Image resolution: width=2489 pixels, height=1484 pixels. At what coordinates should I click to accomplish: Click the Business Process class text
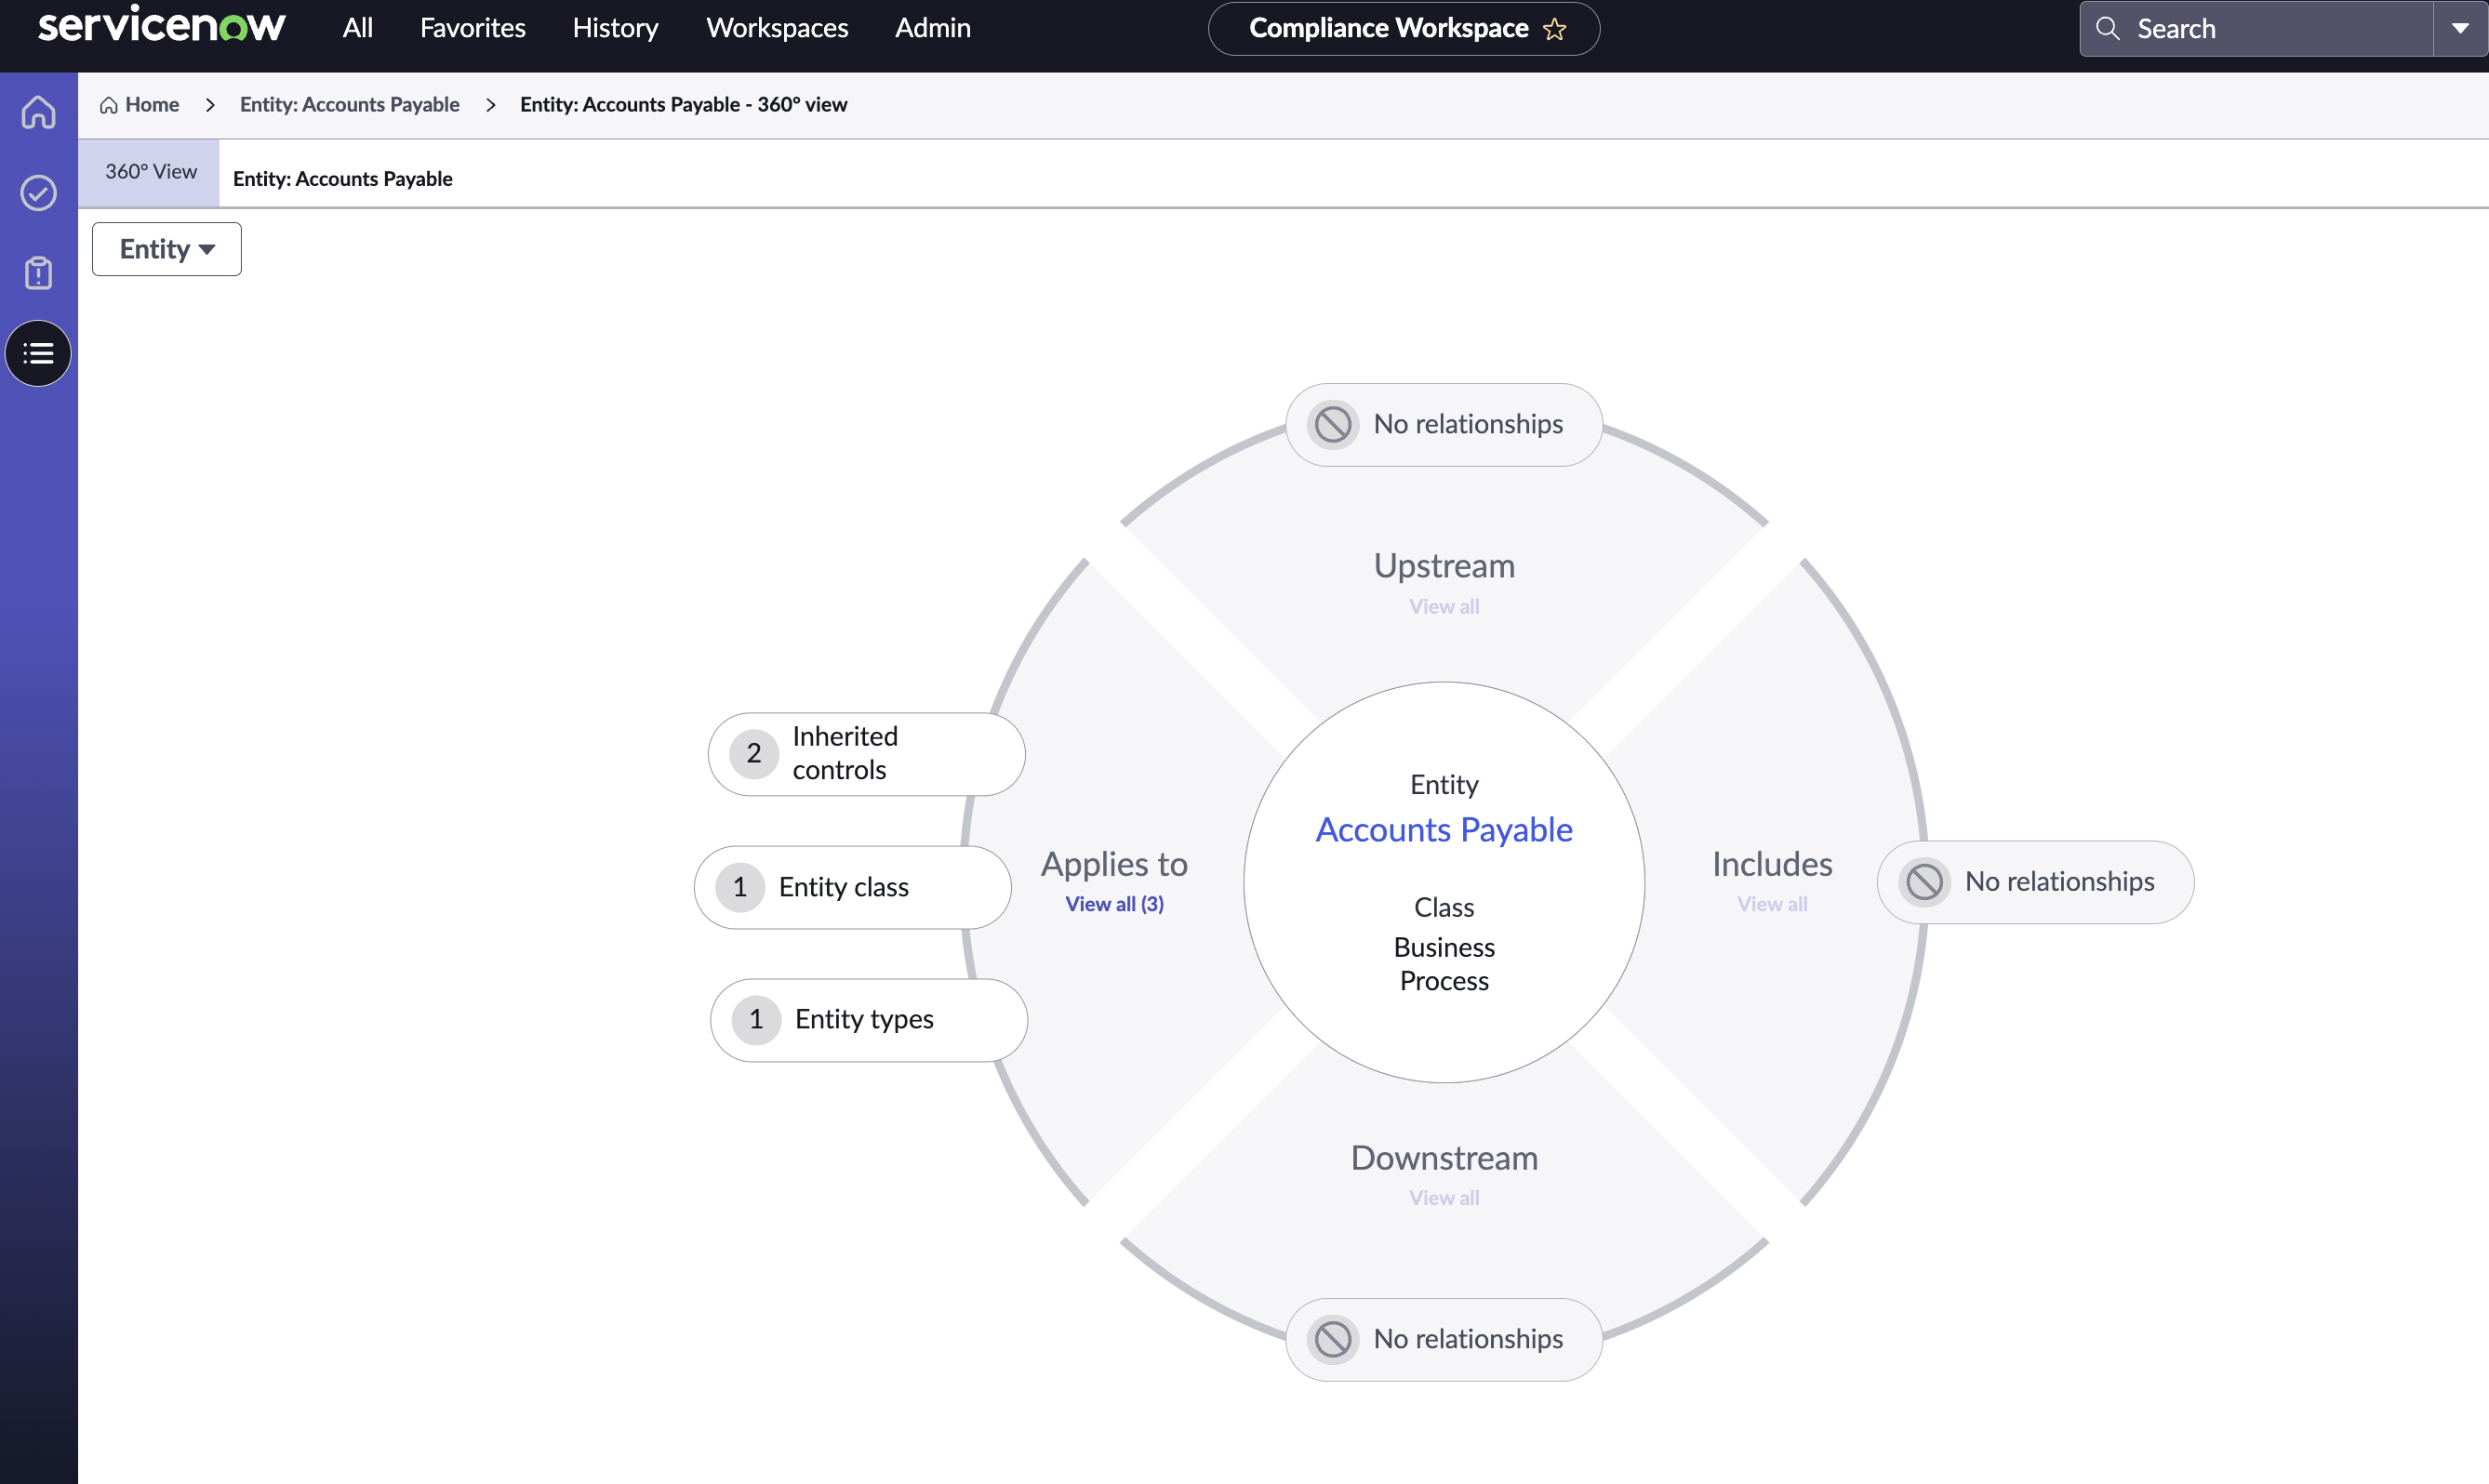[x=1444, y=964]
